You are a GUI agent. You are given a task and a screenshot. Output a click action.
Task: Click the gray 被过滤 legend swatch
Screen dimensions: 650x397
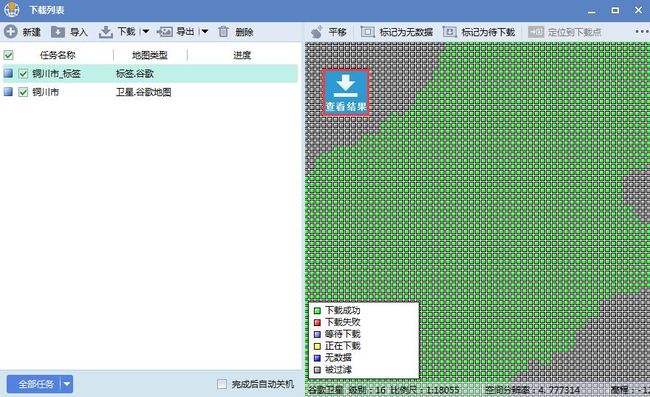click(x=318, y=370)
